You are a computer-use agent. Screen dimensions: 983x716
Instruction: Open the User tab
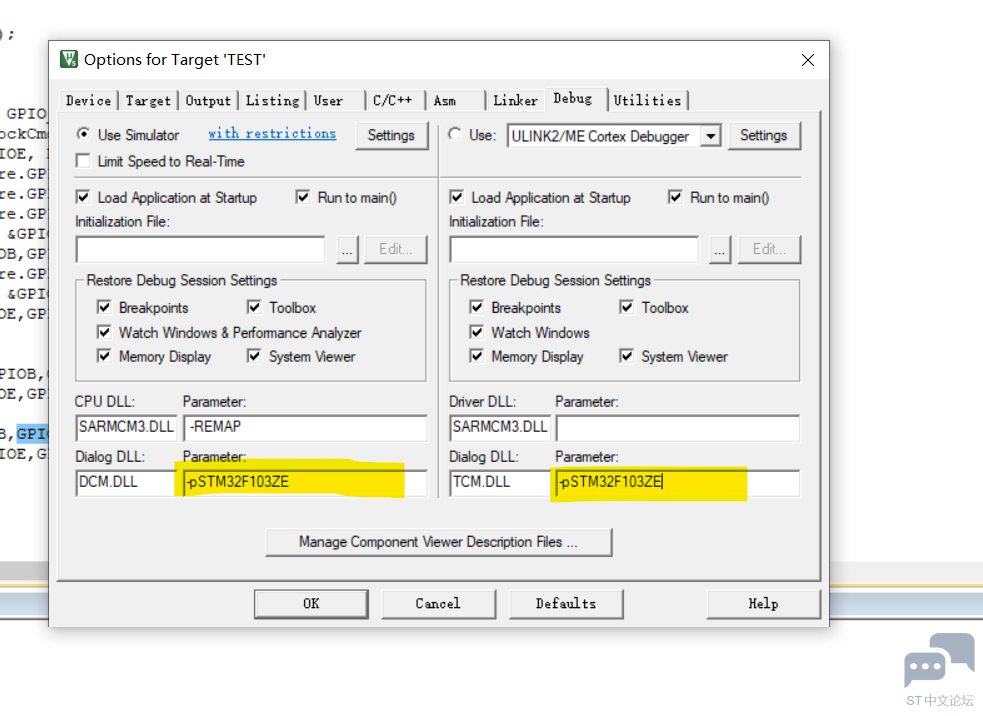335,100
